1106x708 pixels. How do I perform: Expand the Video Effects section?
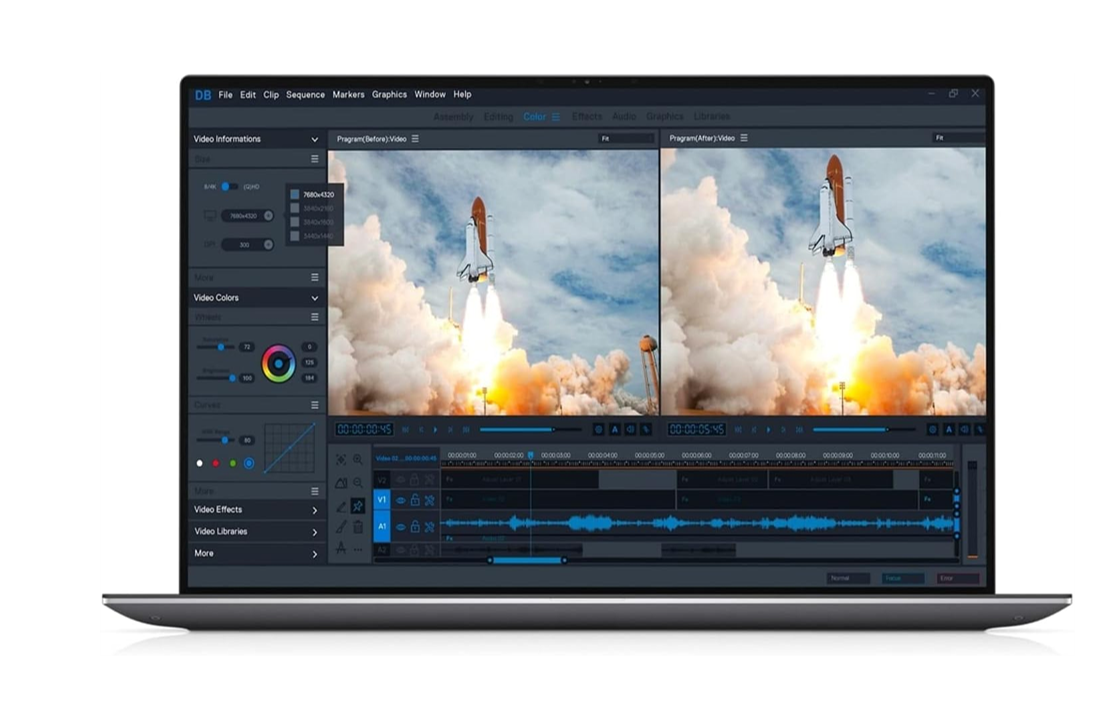pyautogui.click(x=314, y=510)
